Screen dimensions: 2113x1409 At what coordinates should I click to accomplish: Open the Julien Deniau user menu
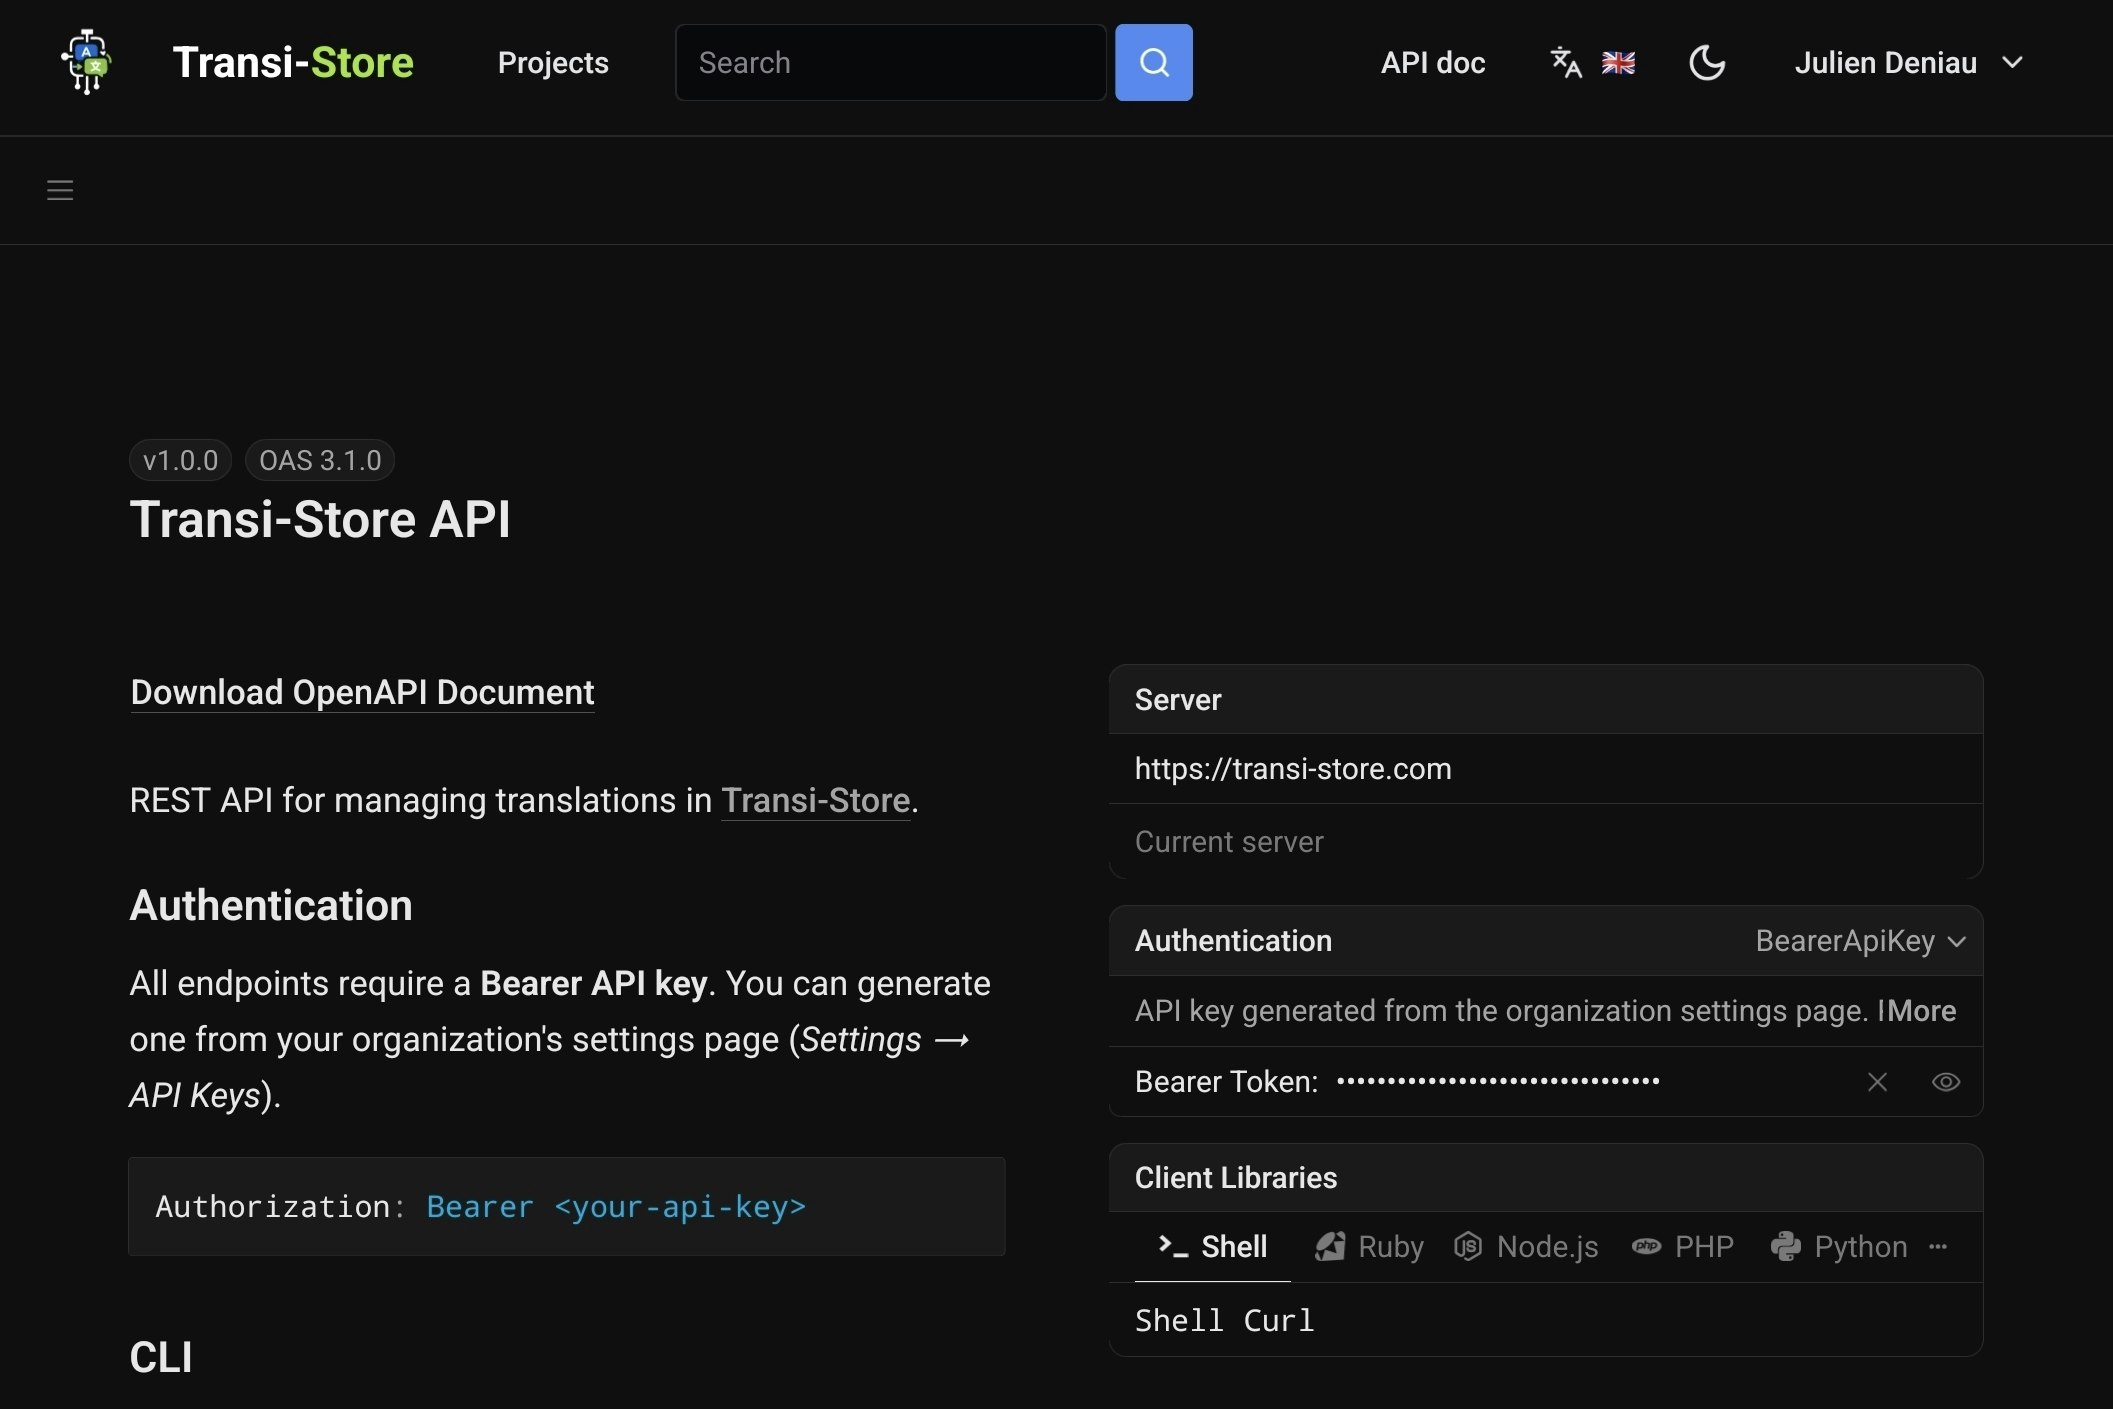(x=1908, y=63)
